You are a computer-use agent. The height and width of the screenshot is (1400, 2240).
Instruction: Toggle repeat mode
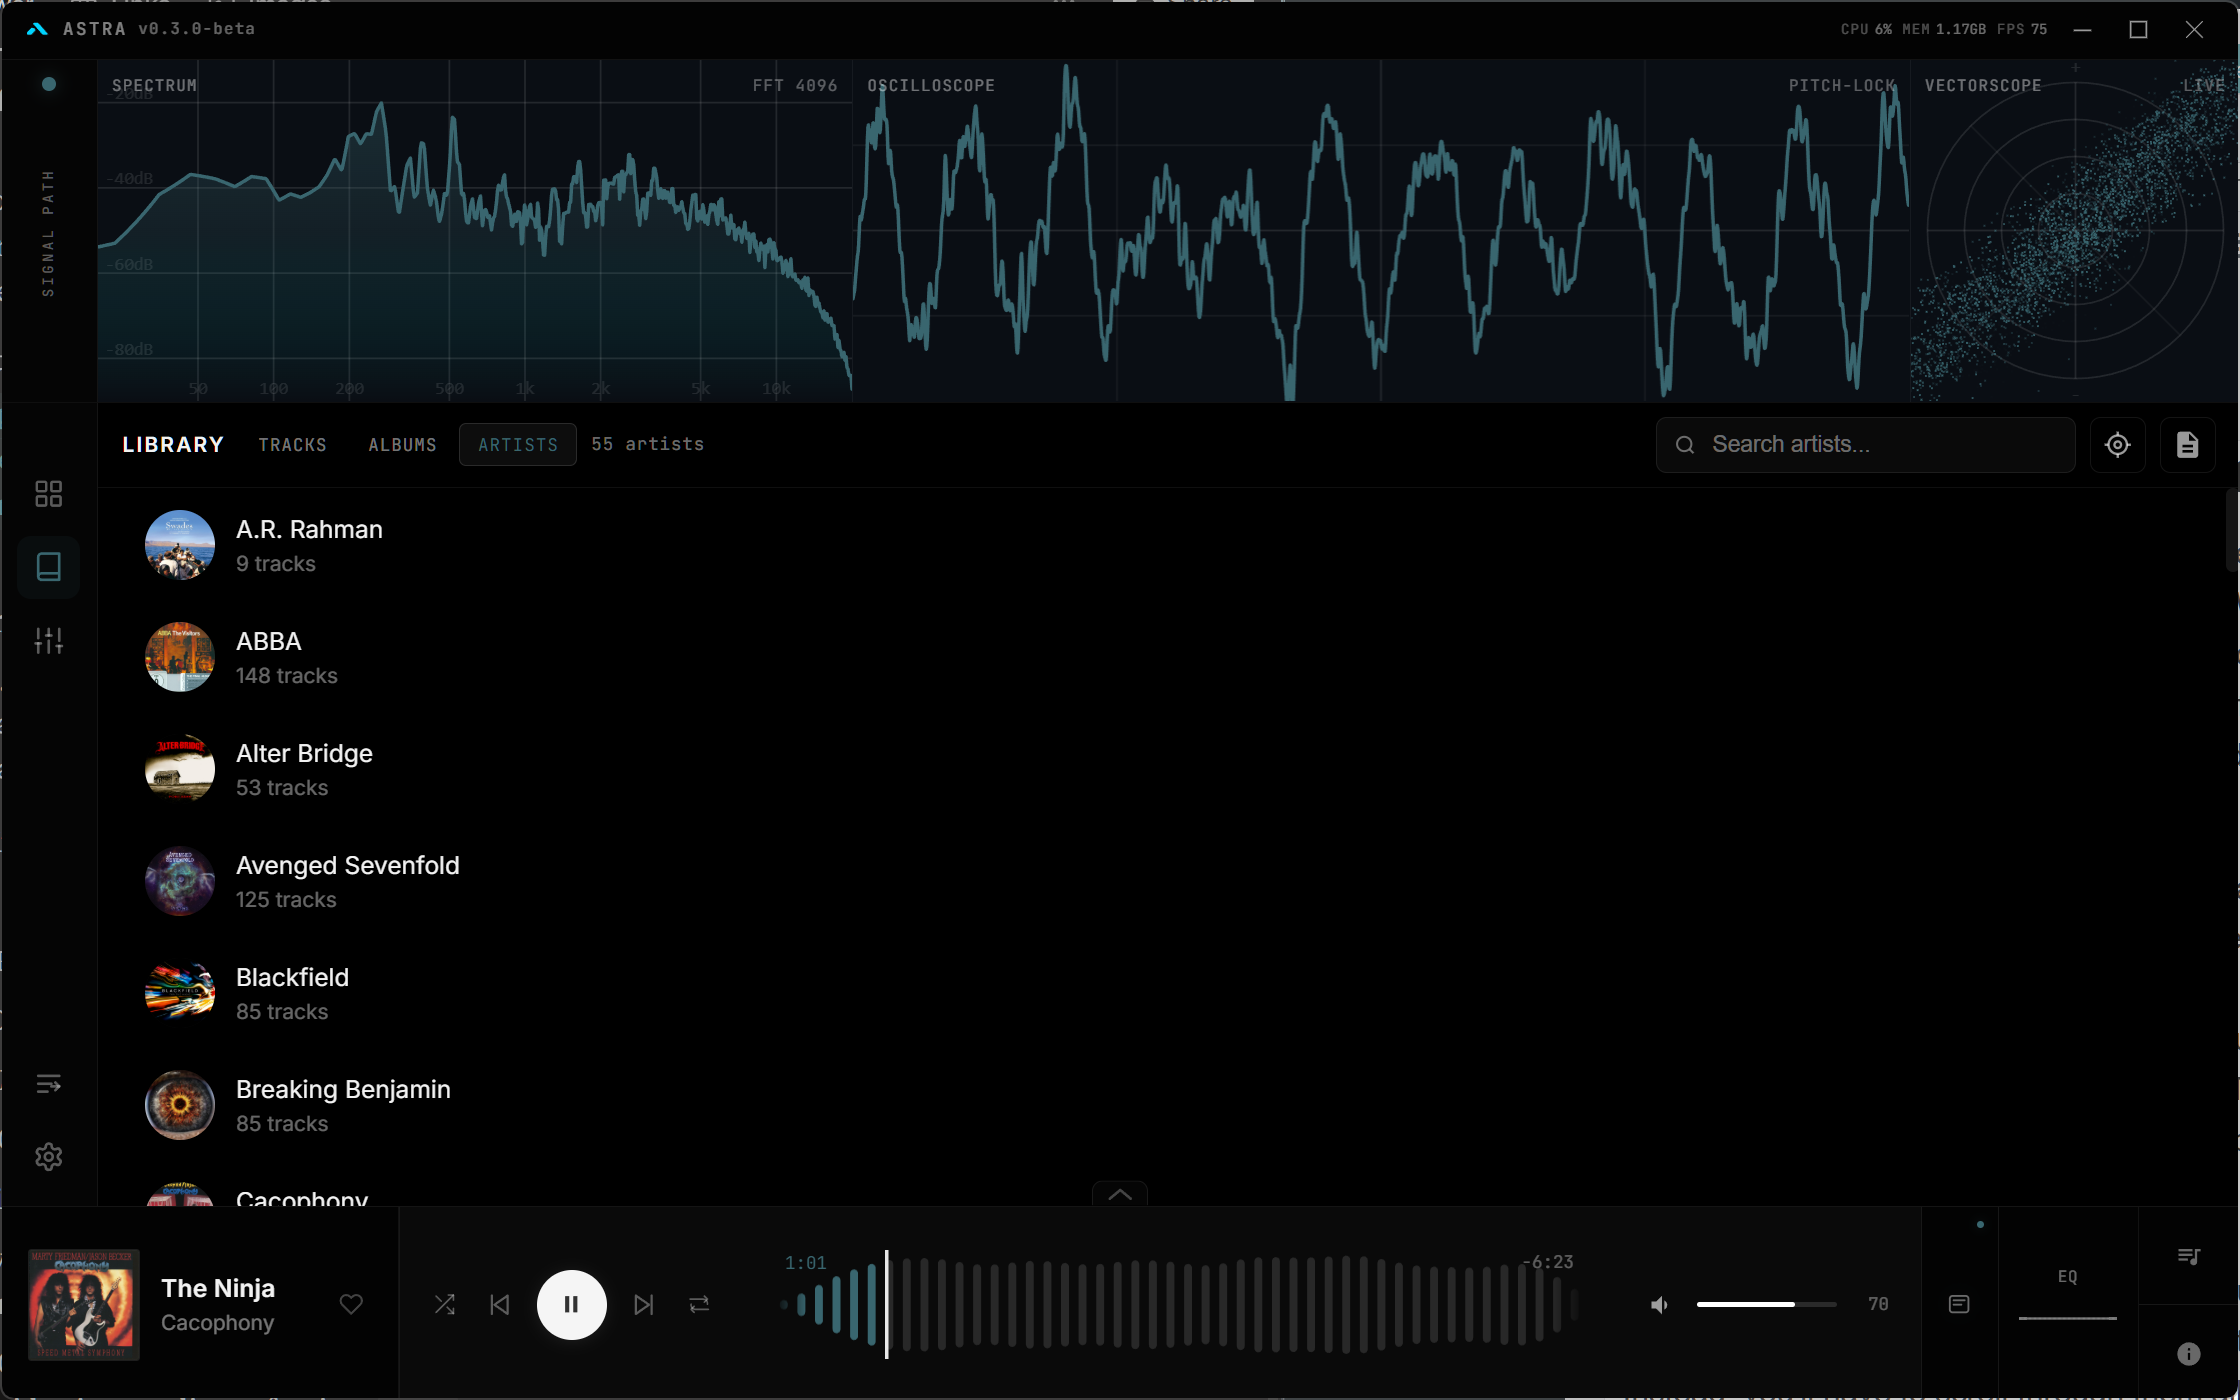[699, 1304]
